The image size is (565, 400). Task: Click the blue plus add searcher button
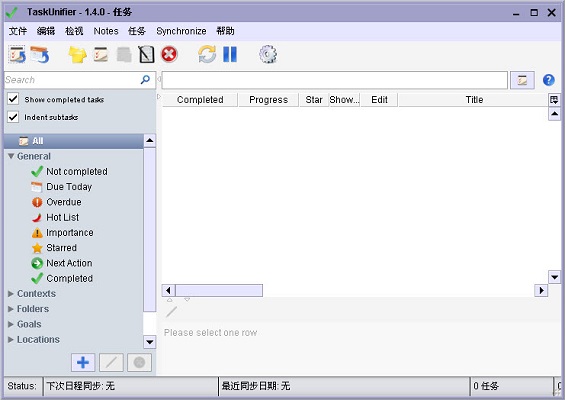pos(83,362)
